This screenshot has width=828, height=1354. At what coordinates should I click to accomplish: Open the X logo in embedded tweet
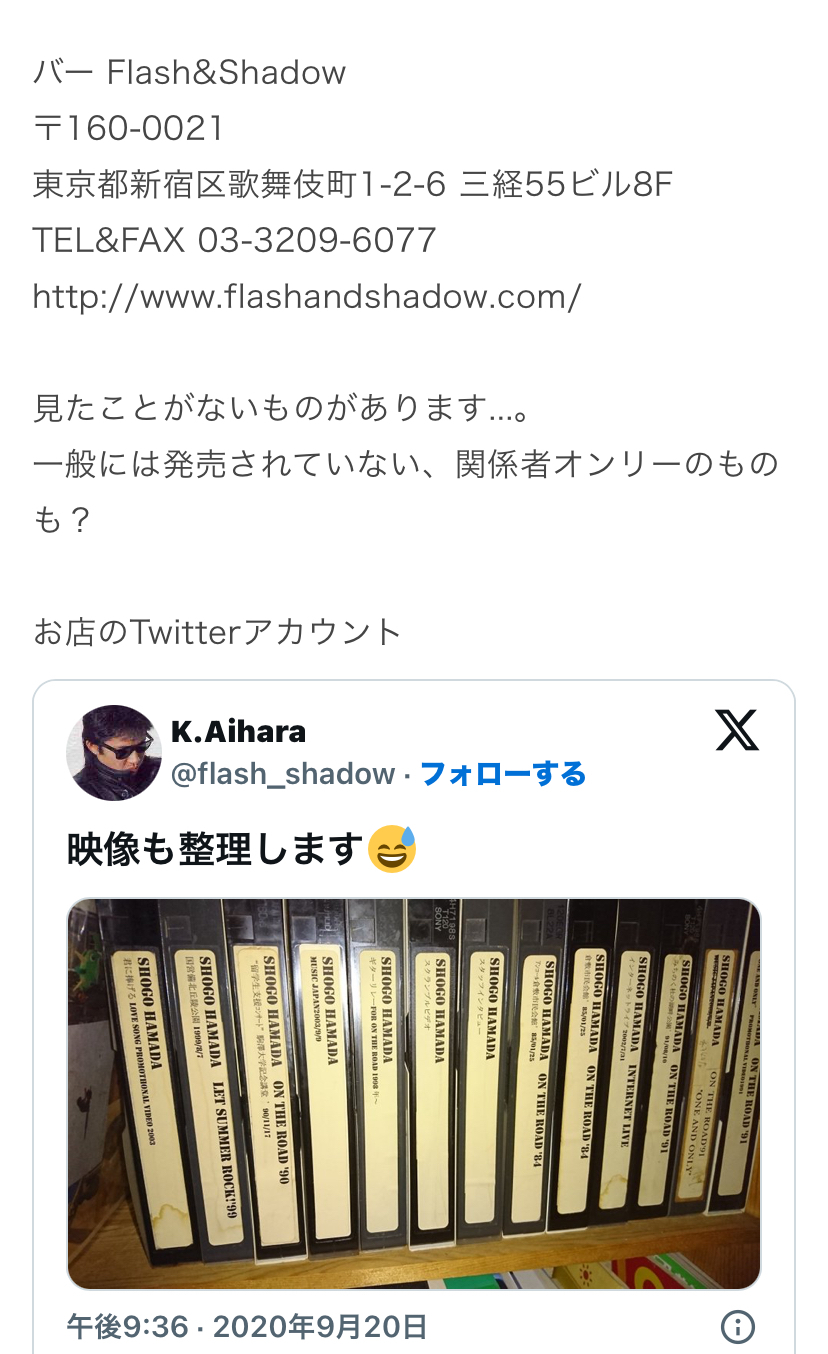click(x=737, y=730)
